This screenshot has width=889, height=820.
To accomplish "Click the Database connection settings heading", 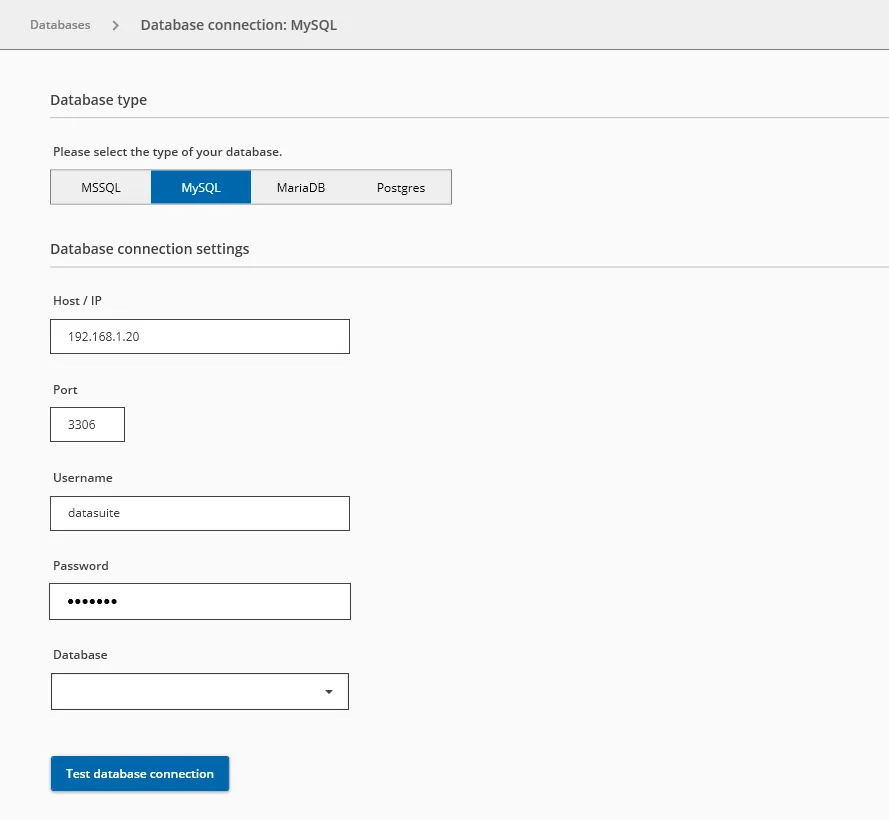I will pos(150,249).
